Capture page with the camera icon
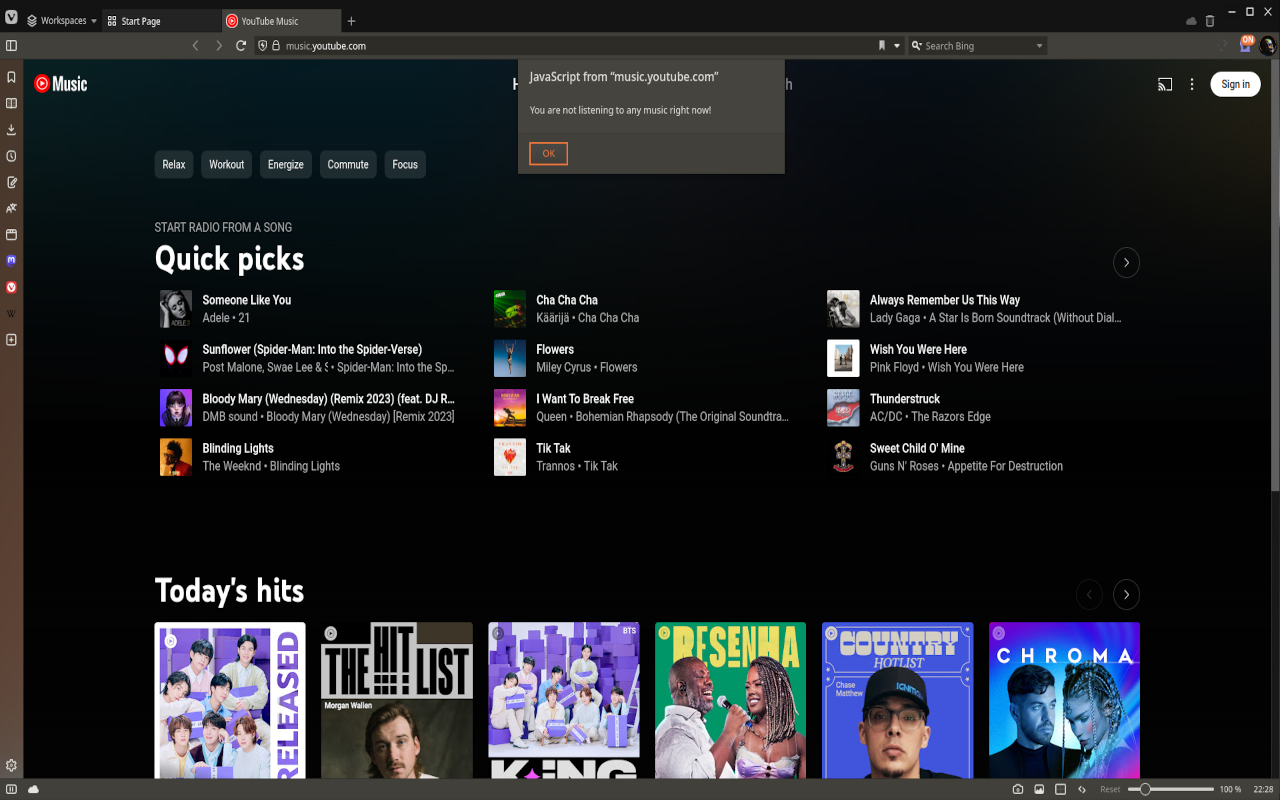 tap(1018, 789)
